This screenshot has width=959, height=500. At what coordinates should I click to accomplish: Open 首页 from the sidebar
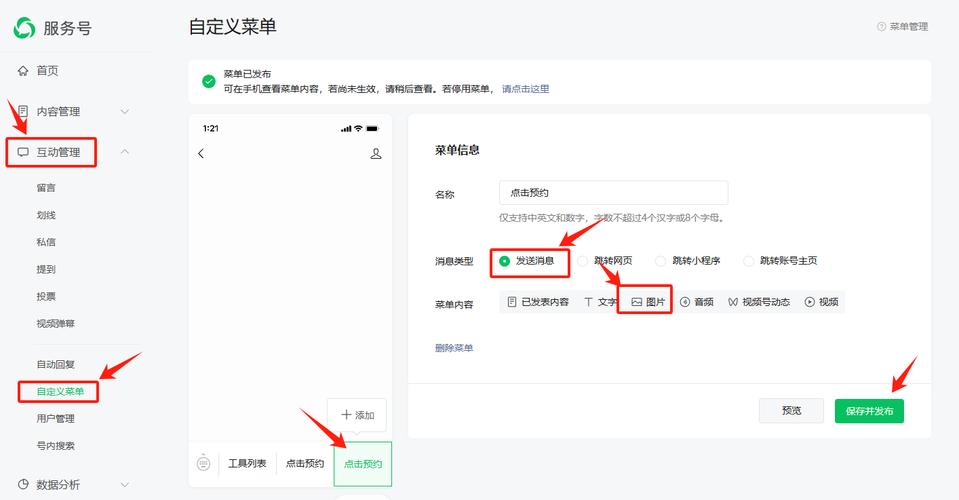[x=47, y=70]
